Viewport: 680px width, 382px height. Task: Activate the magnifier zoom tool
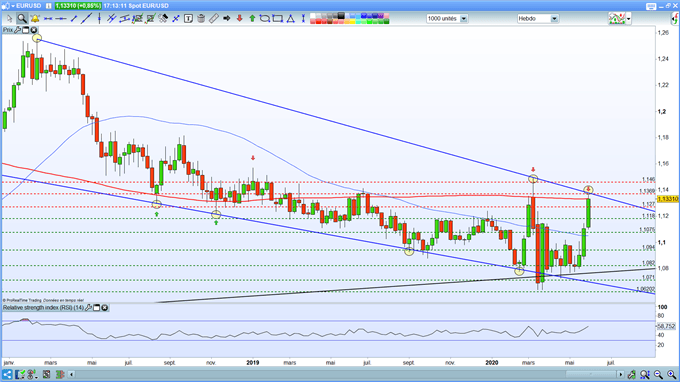click(22, 19)
